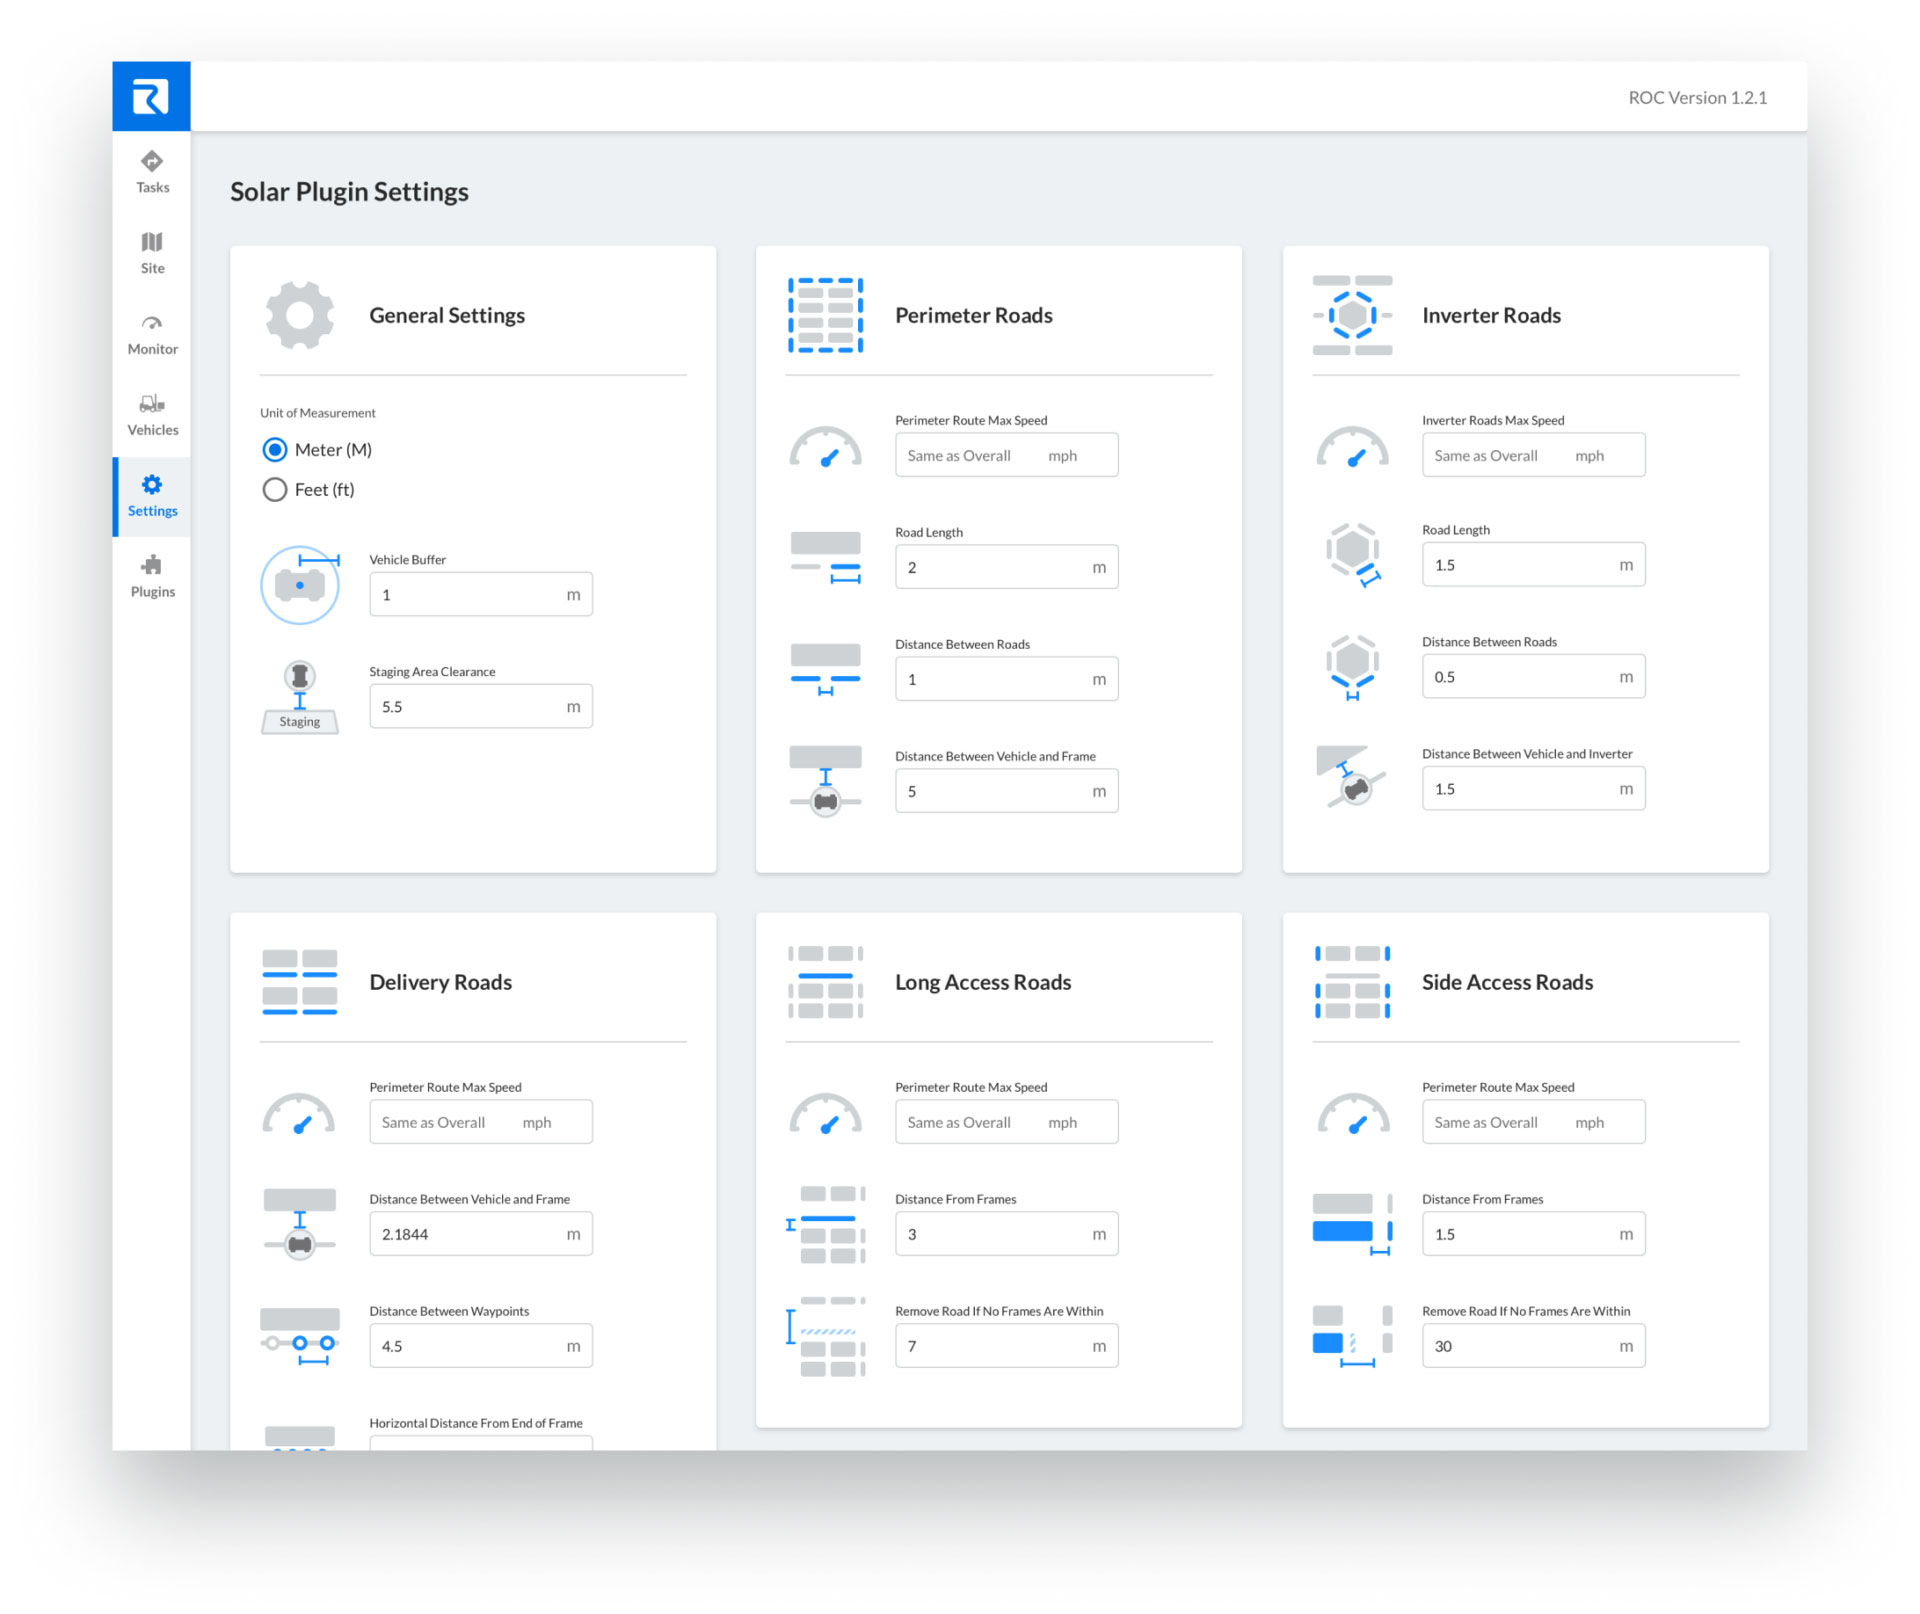Edit Distance Between Waypoints field
The width and height of the screenshot is (1920, 1614).
(x=480, y=1346)
